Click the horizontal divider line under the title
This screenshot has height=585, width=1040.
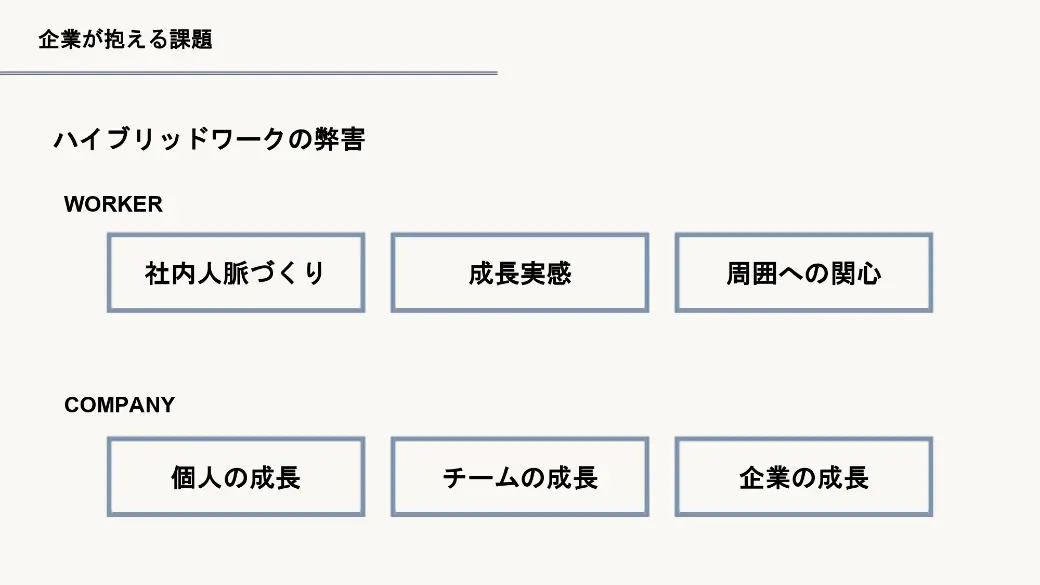click(x=249, y=73)
